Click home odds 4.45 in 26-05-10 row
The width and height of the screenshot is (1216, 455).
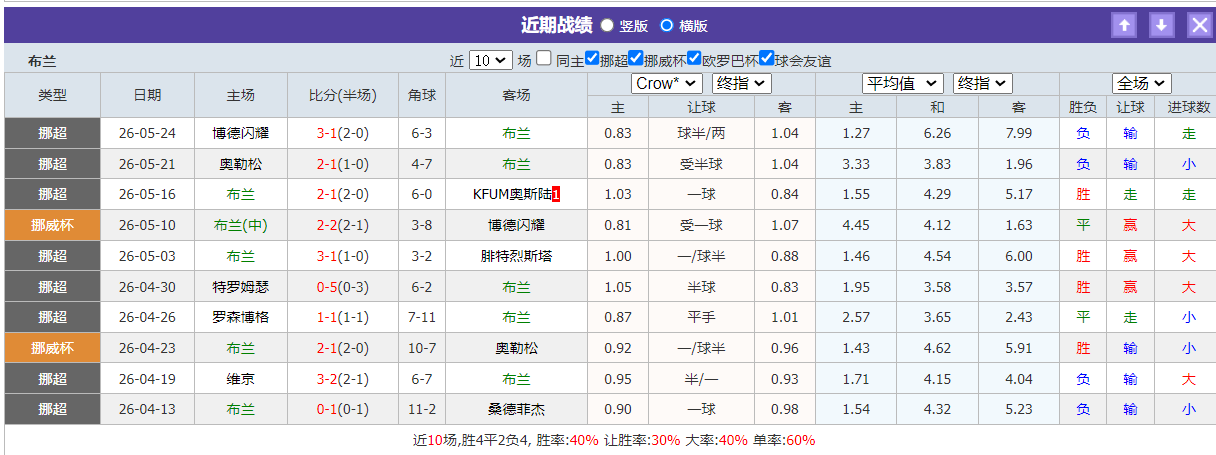[x=856, y=225]
